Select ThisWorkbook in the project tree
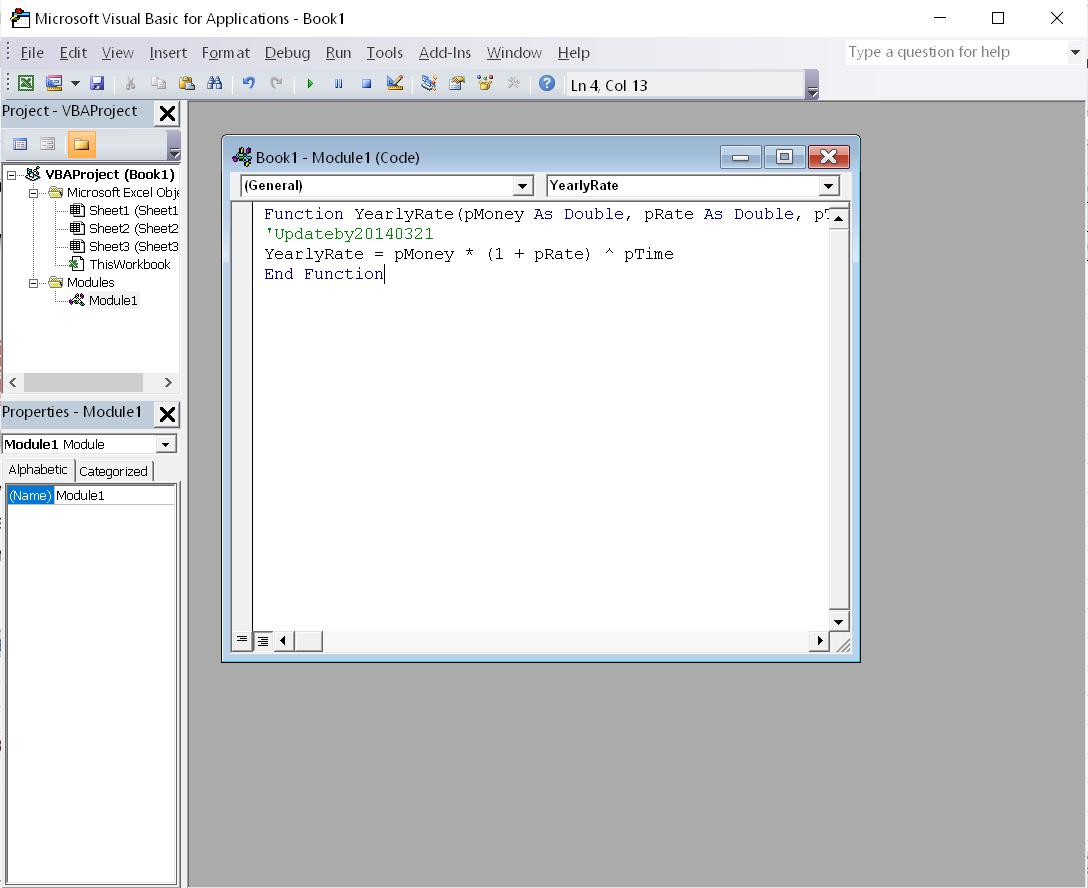The width and height of the screenshot is (1088, 888). point(129,265)
